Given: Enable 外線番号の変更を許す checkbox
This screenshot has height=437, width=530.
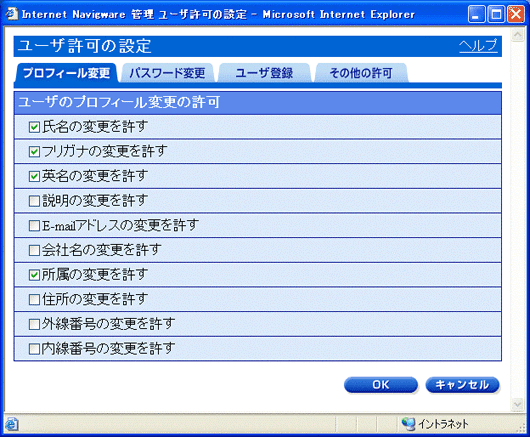Looking at the screenshot, I should (x=34, y=324).
